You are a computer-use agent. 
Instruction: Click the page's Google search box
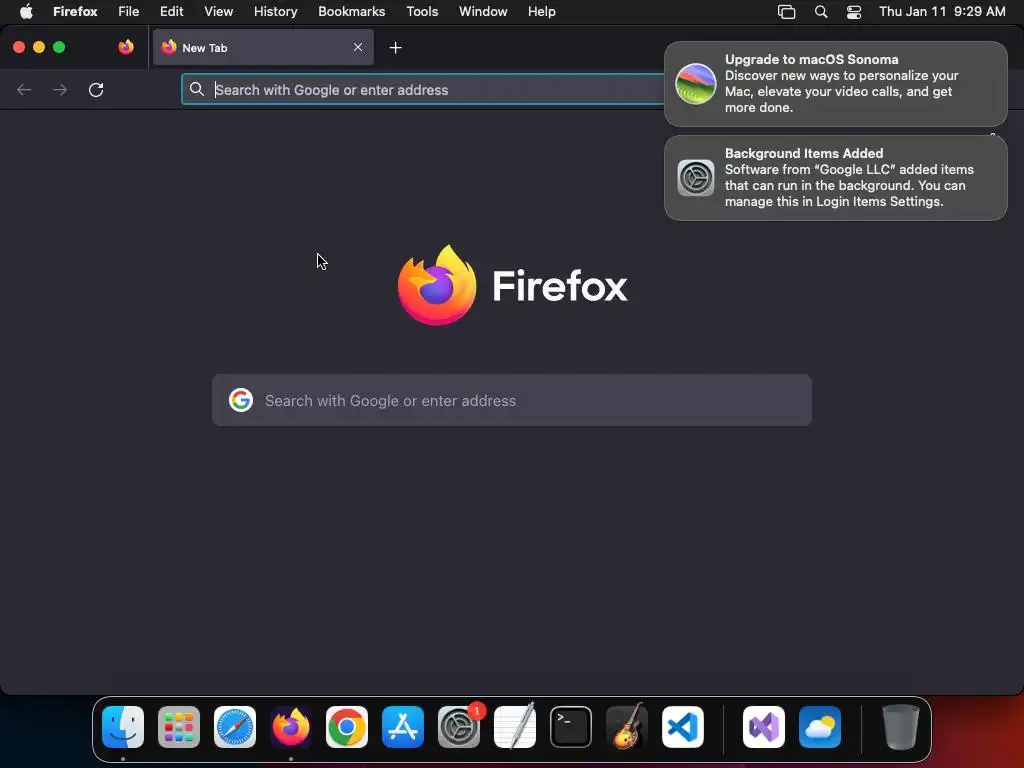(512, 400)
